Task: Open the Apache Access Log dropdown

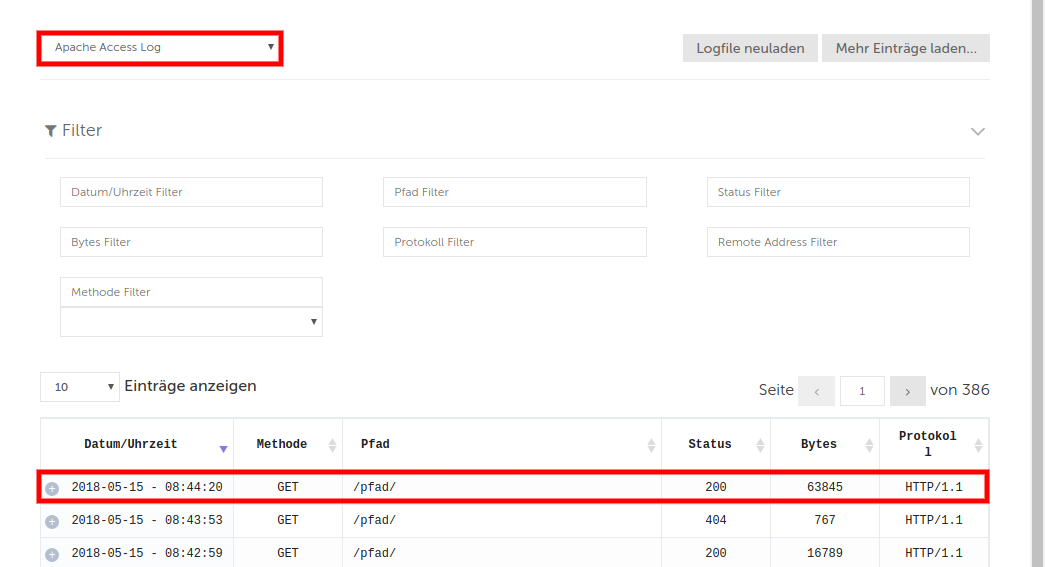Action: pyautogui.click(x=161, y=47)
